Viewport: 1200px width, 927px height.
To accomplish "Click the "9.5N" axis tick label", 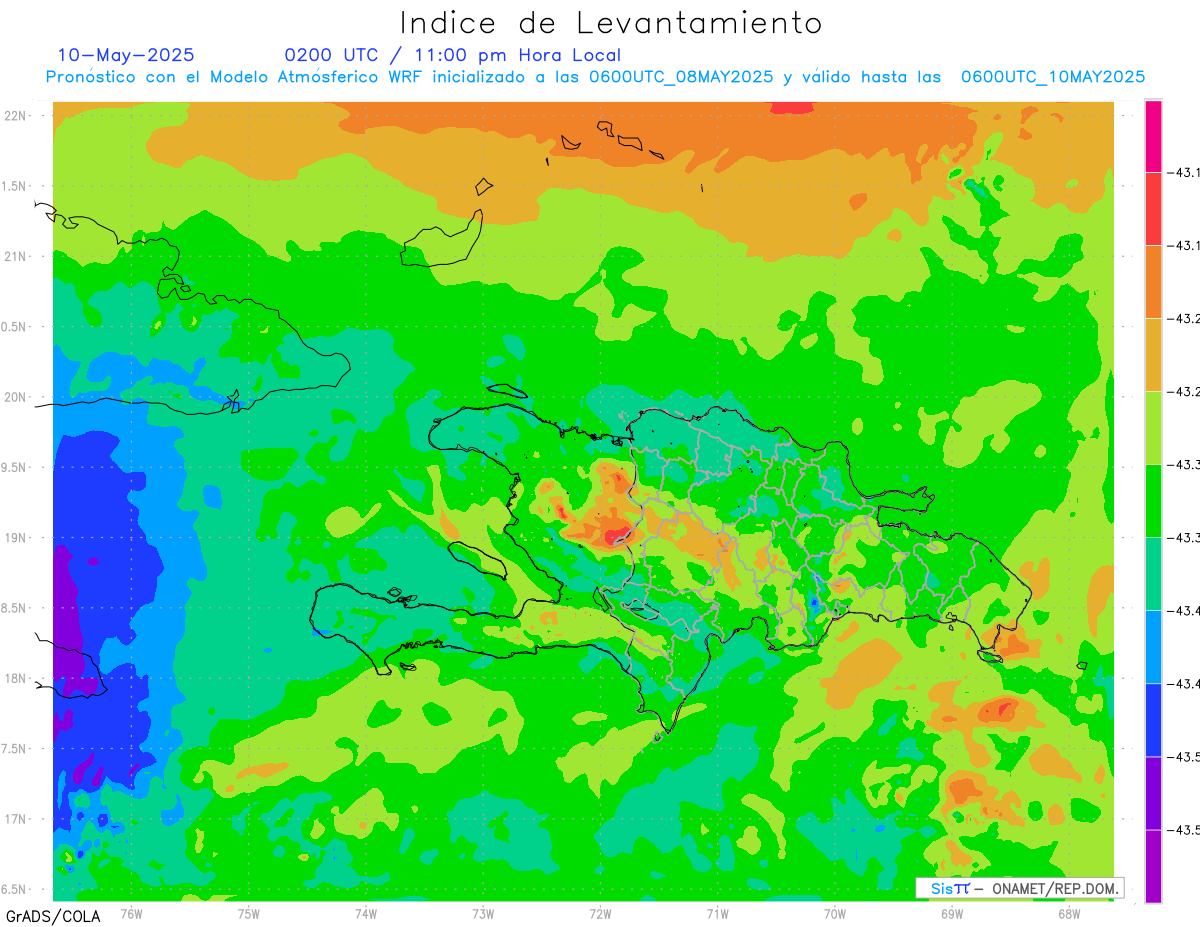I will [15, 467].
